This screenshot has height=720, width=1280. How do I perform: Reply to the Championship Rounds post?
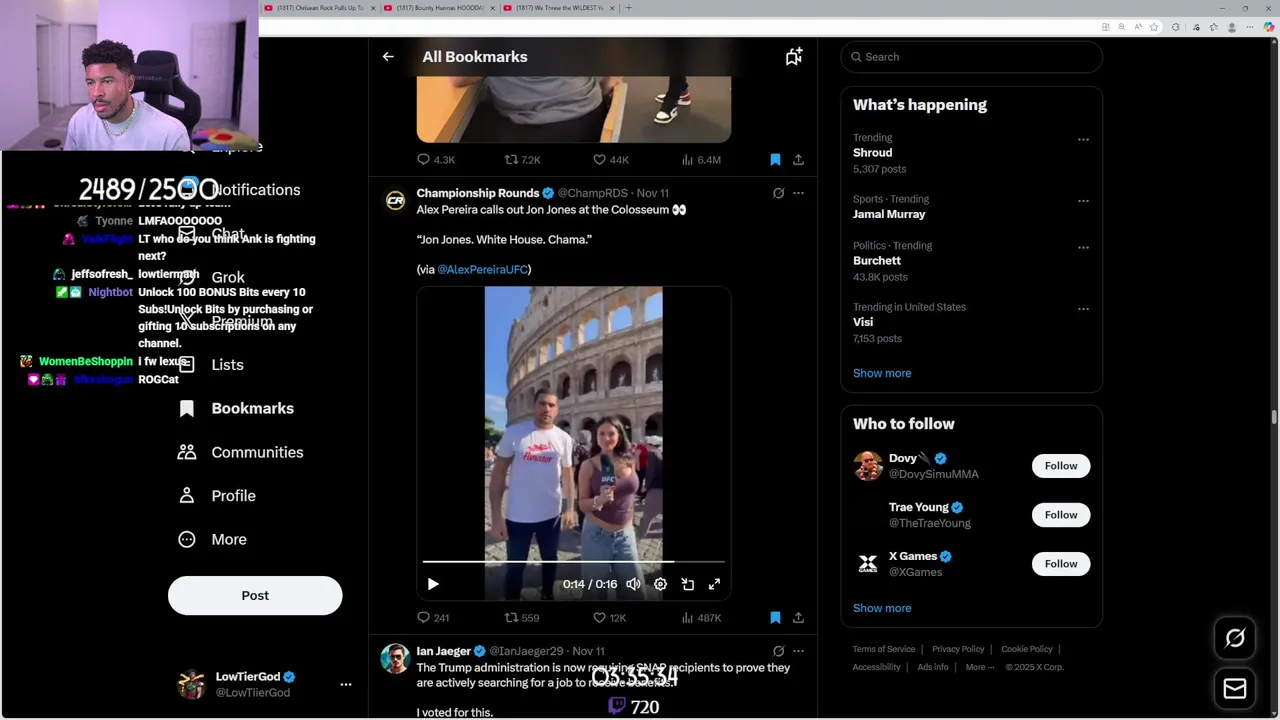(x=433, y=618)
